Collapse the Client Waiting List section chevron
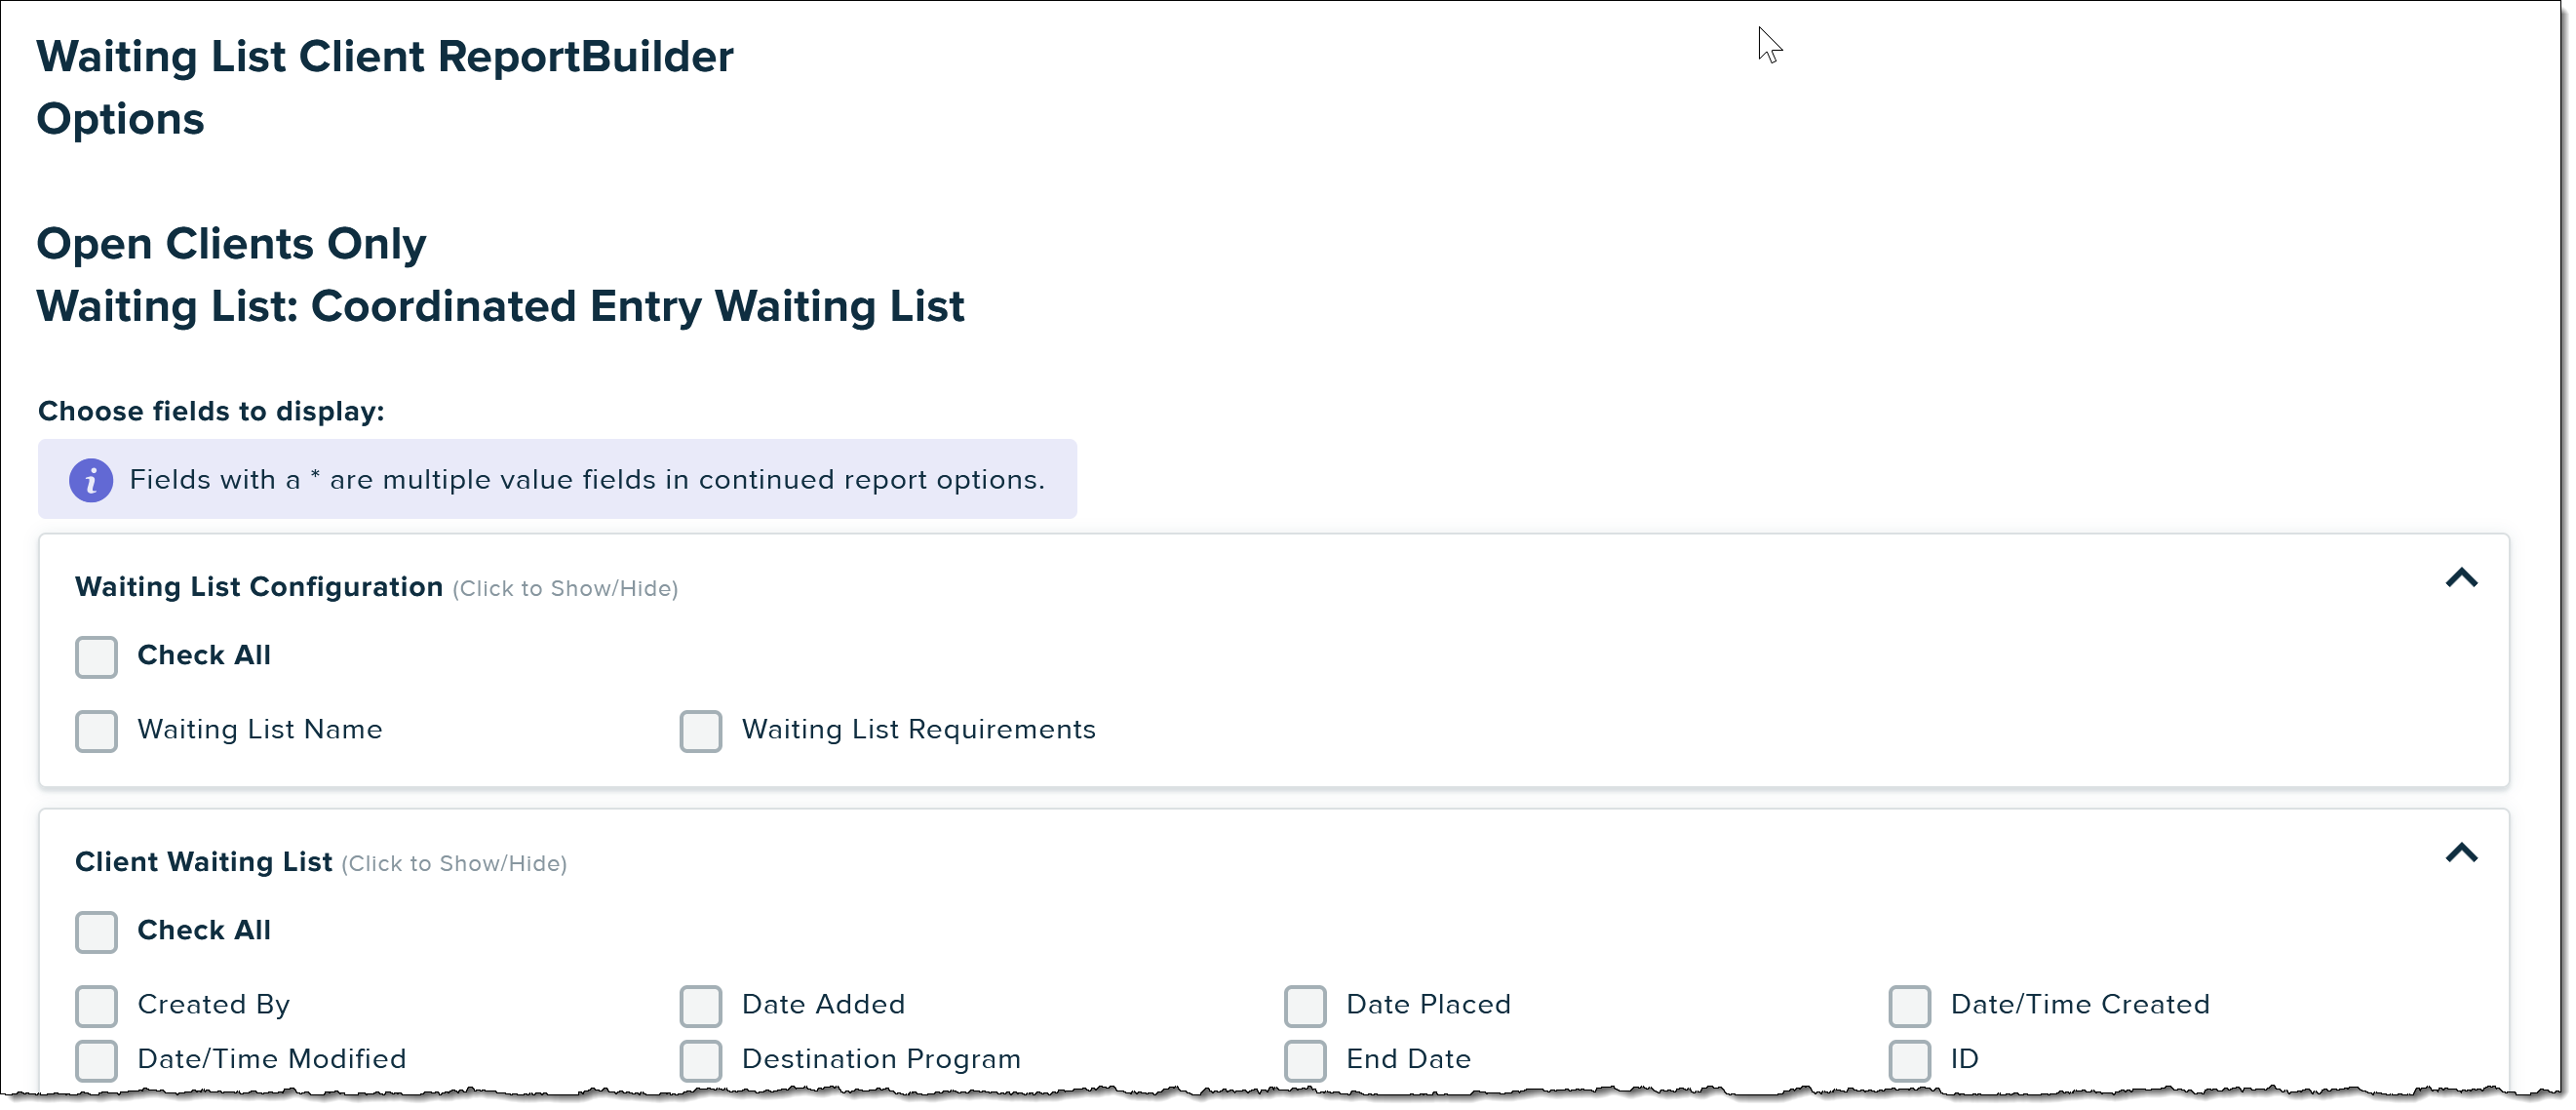The height and width of the screenshot is (1110, 2576). (2461, 854)
